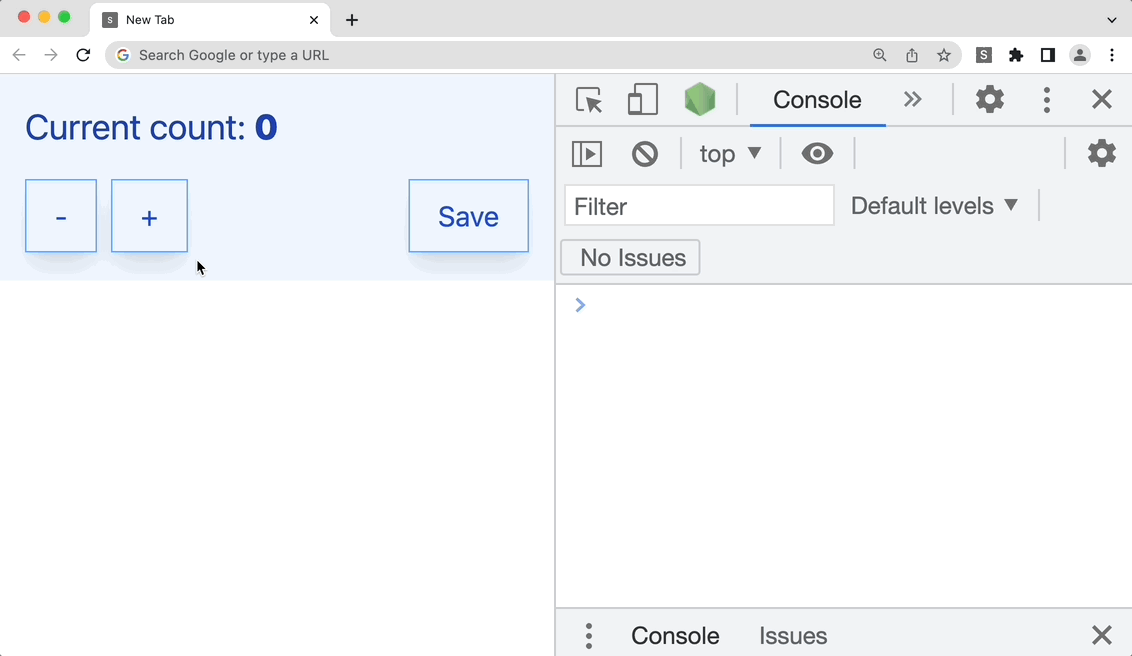Image resolution: width=1132 pixels, height=656 pixels.
Task: Open the Default levels filter dropdown
Action: pyautogui.click(x=934, y=205)
